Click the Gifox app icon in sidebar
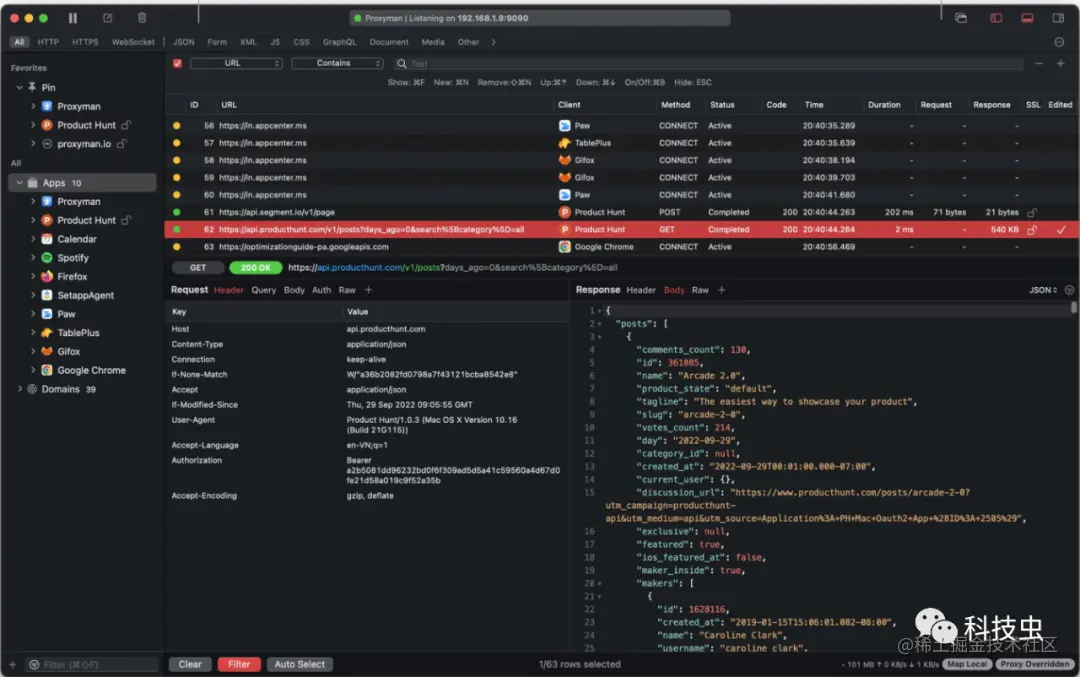 point(47,351)
